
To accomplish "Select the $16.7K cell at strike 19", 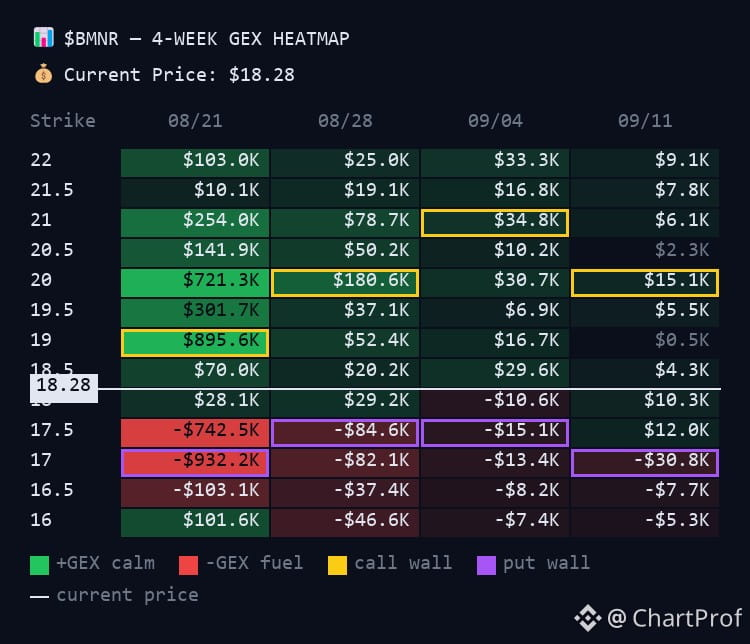I will [x=495, y=343].
